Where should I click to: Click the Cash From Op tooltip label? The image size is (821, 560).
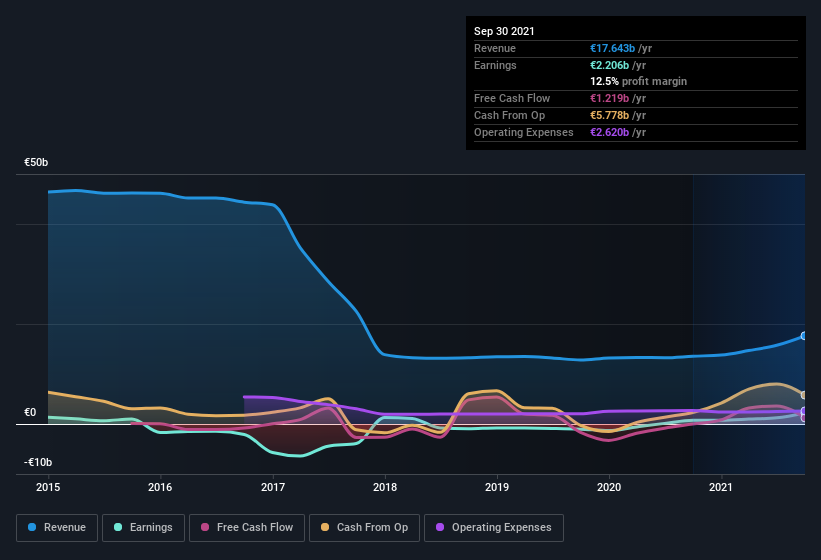coord(509,115)
